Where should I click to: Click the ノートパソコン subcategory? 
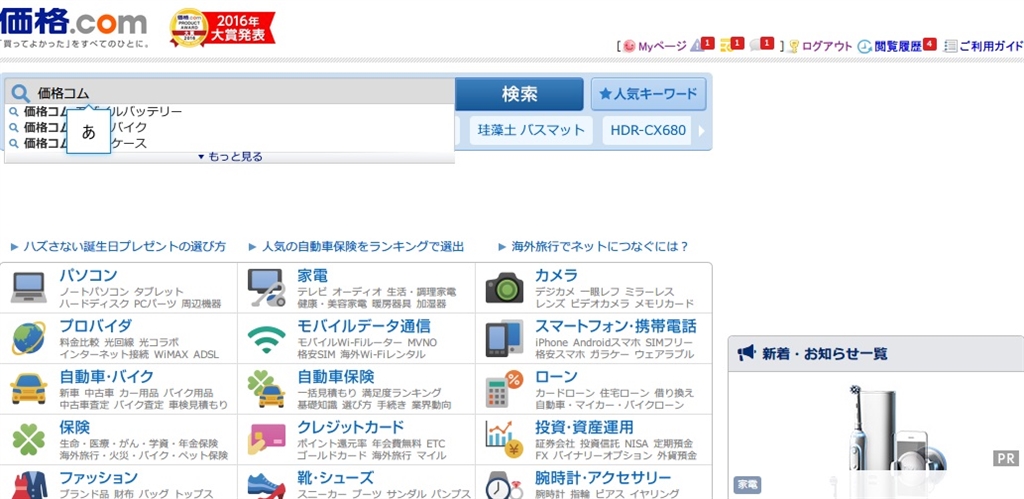pos(93,292)
